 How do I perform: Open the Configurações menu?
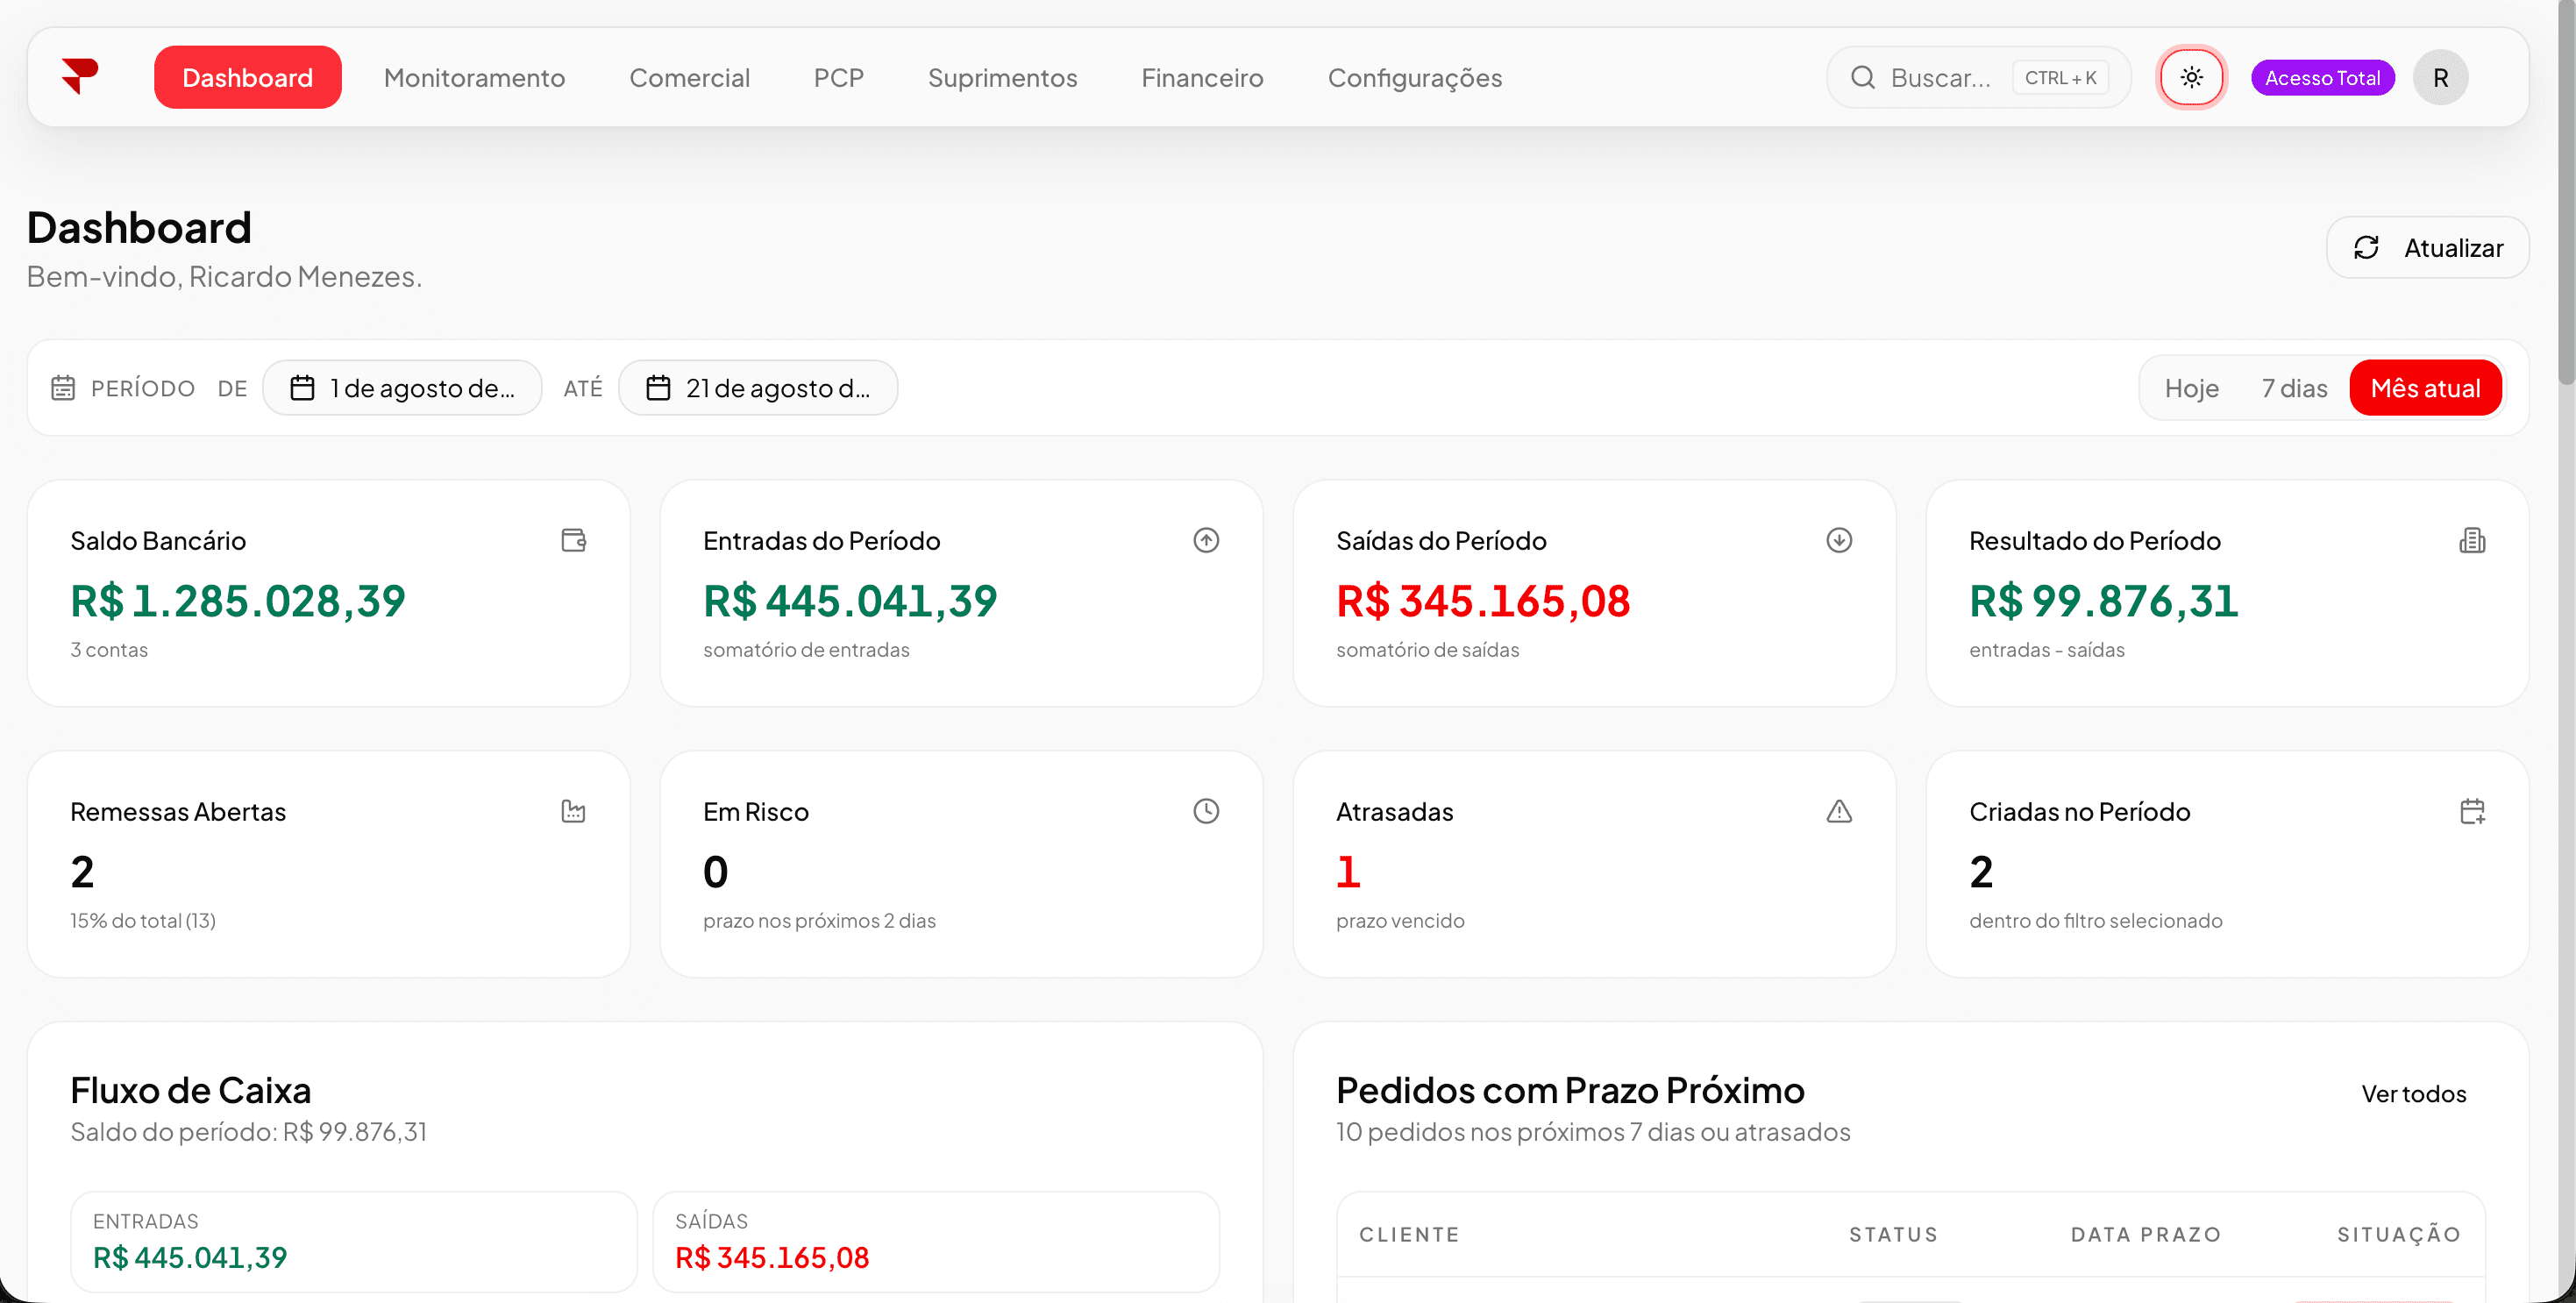click(x=1414, y=77)
